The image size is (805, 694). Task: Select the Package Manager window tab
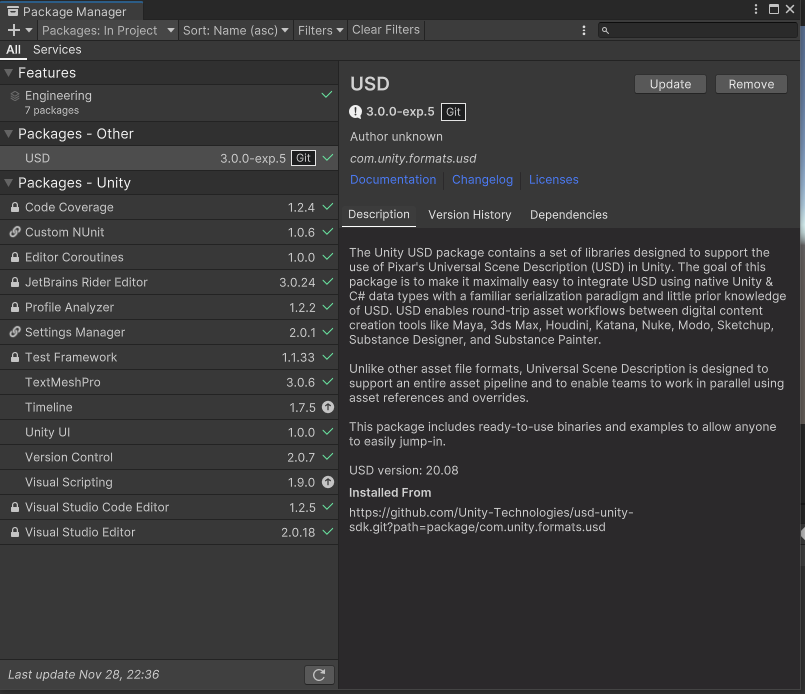pyautogui.click(x=71, y=11)
